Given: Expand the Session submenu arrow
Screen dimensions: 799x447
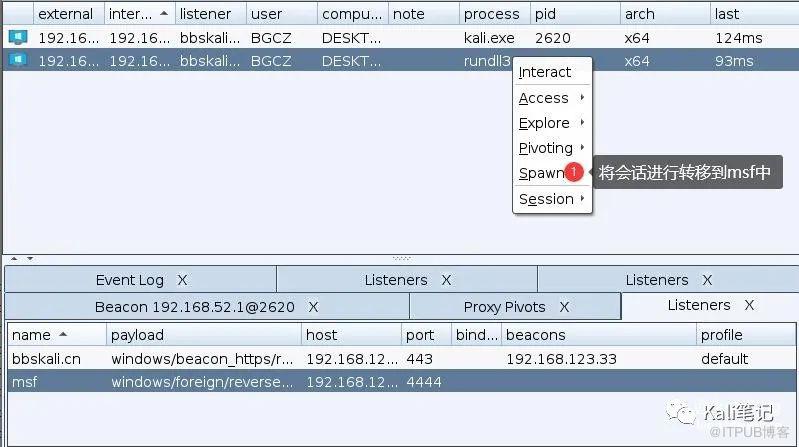Looking at the screenshot, I should click(582, 198).
